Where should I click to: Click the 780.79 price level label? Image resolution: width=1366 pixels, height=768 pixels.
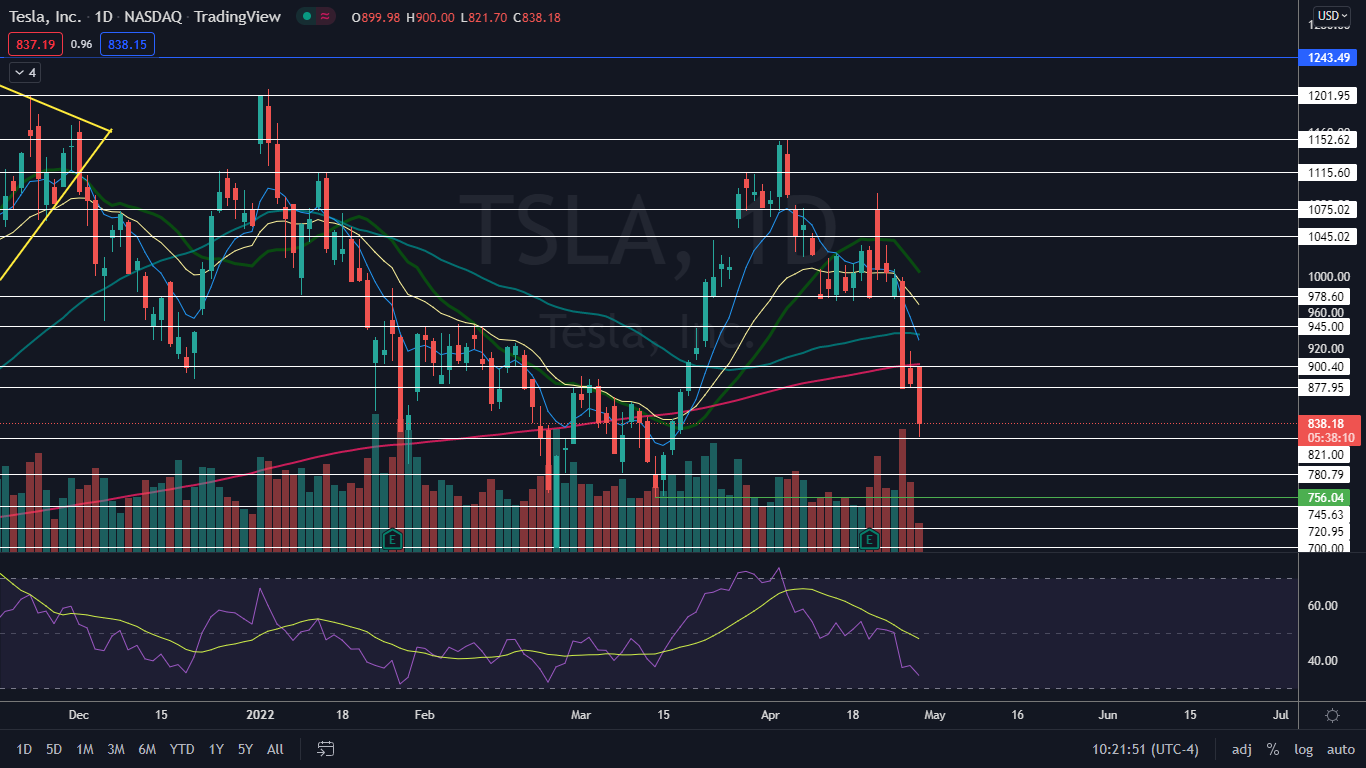click(1326, 475)
